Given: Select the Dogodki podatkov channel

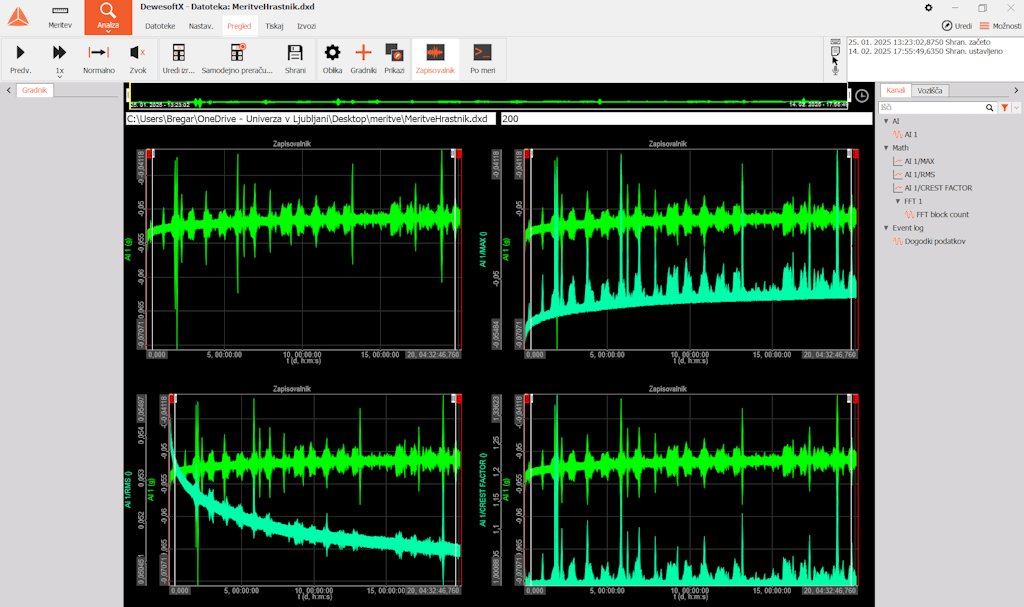Looking at the screenshot, I should pyautogui.click(x=935, y=242).
